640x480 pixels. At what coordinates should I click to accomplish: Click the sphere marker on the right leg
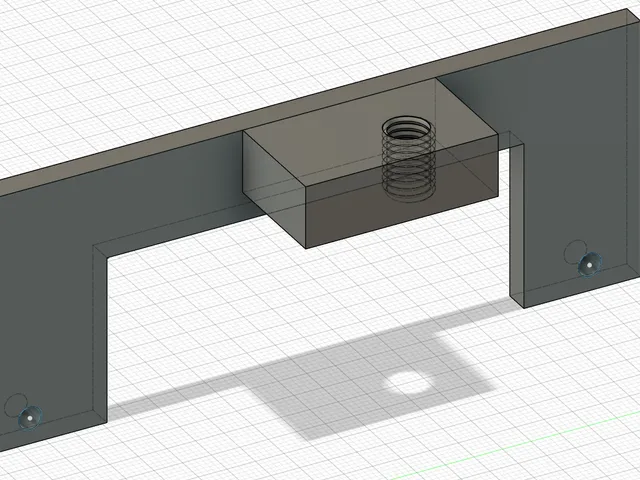[x=590, y=264]
